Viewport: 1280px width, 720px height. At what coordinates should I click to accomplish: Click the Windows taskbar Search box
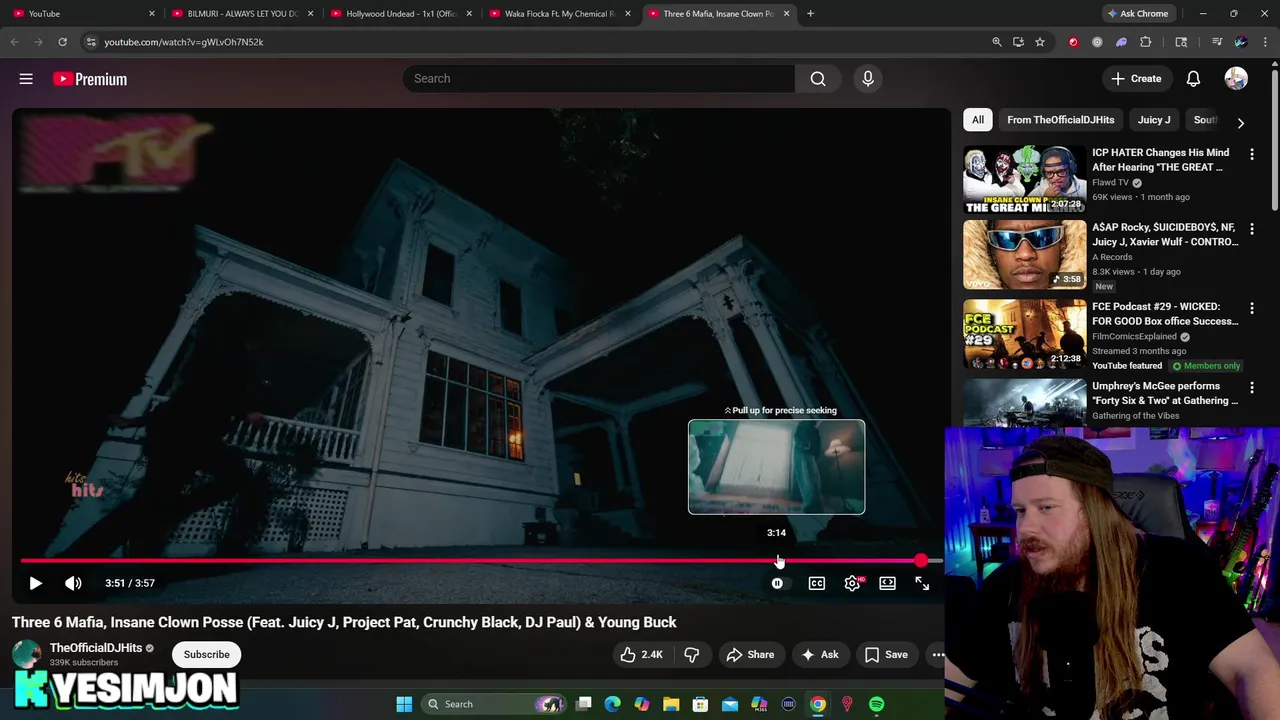tap(494, 704)
